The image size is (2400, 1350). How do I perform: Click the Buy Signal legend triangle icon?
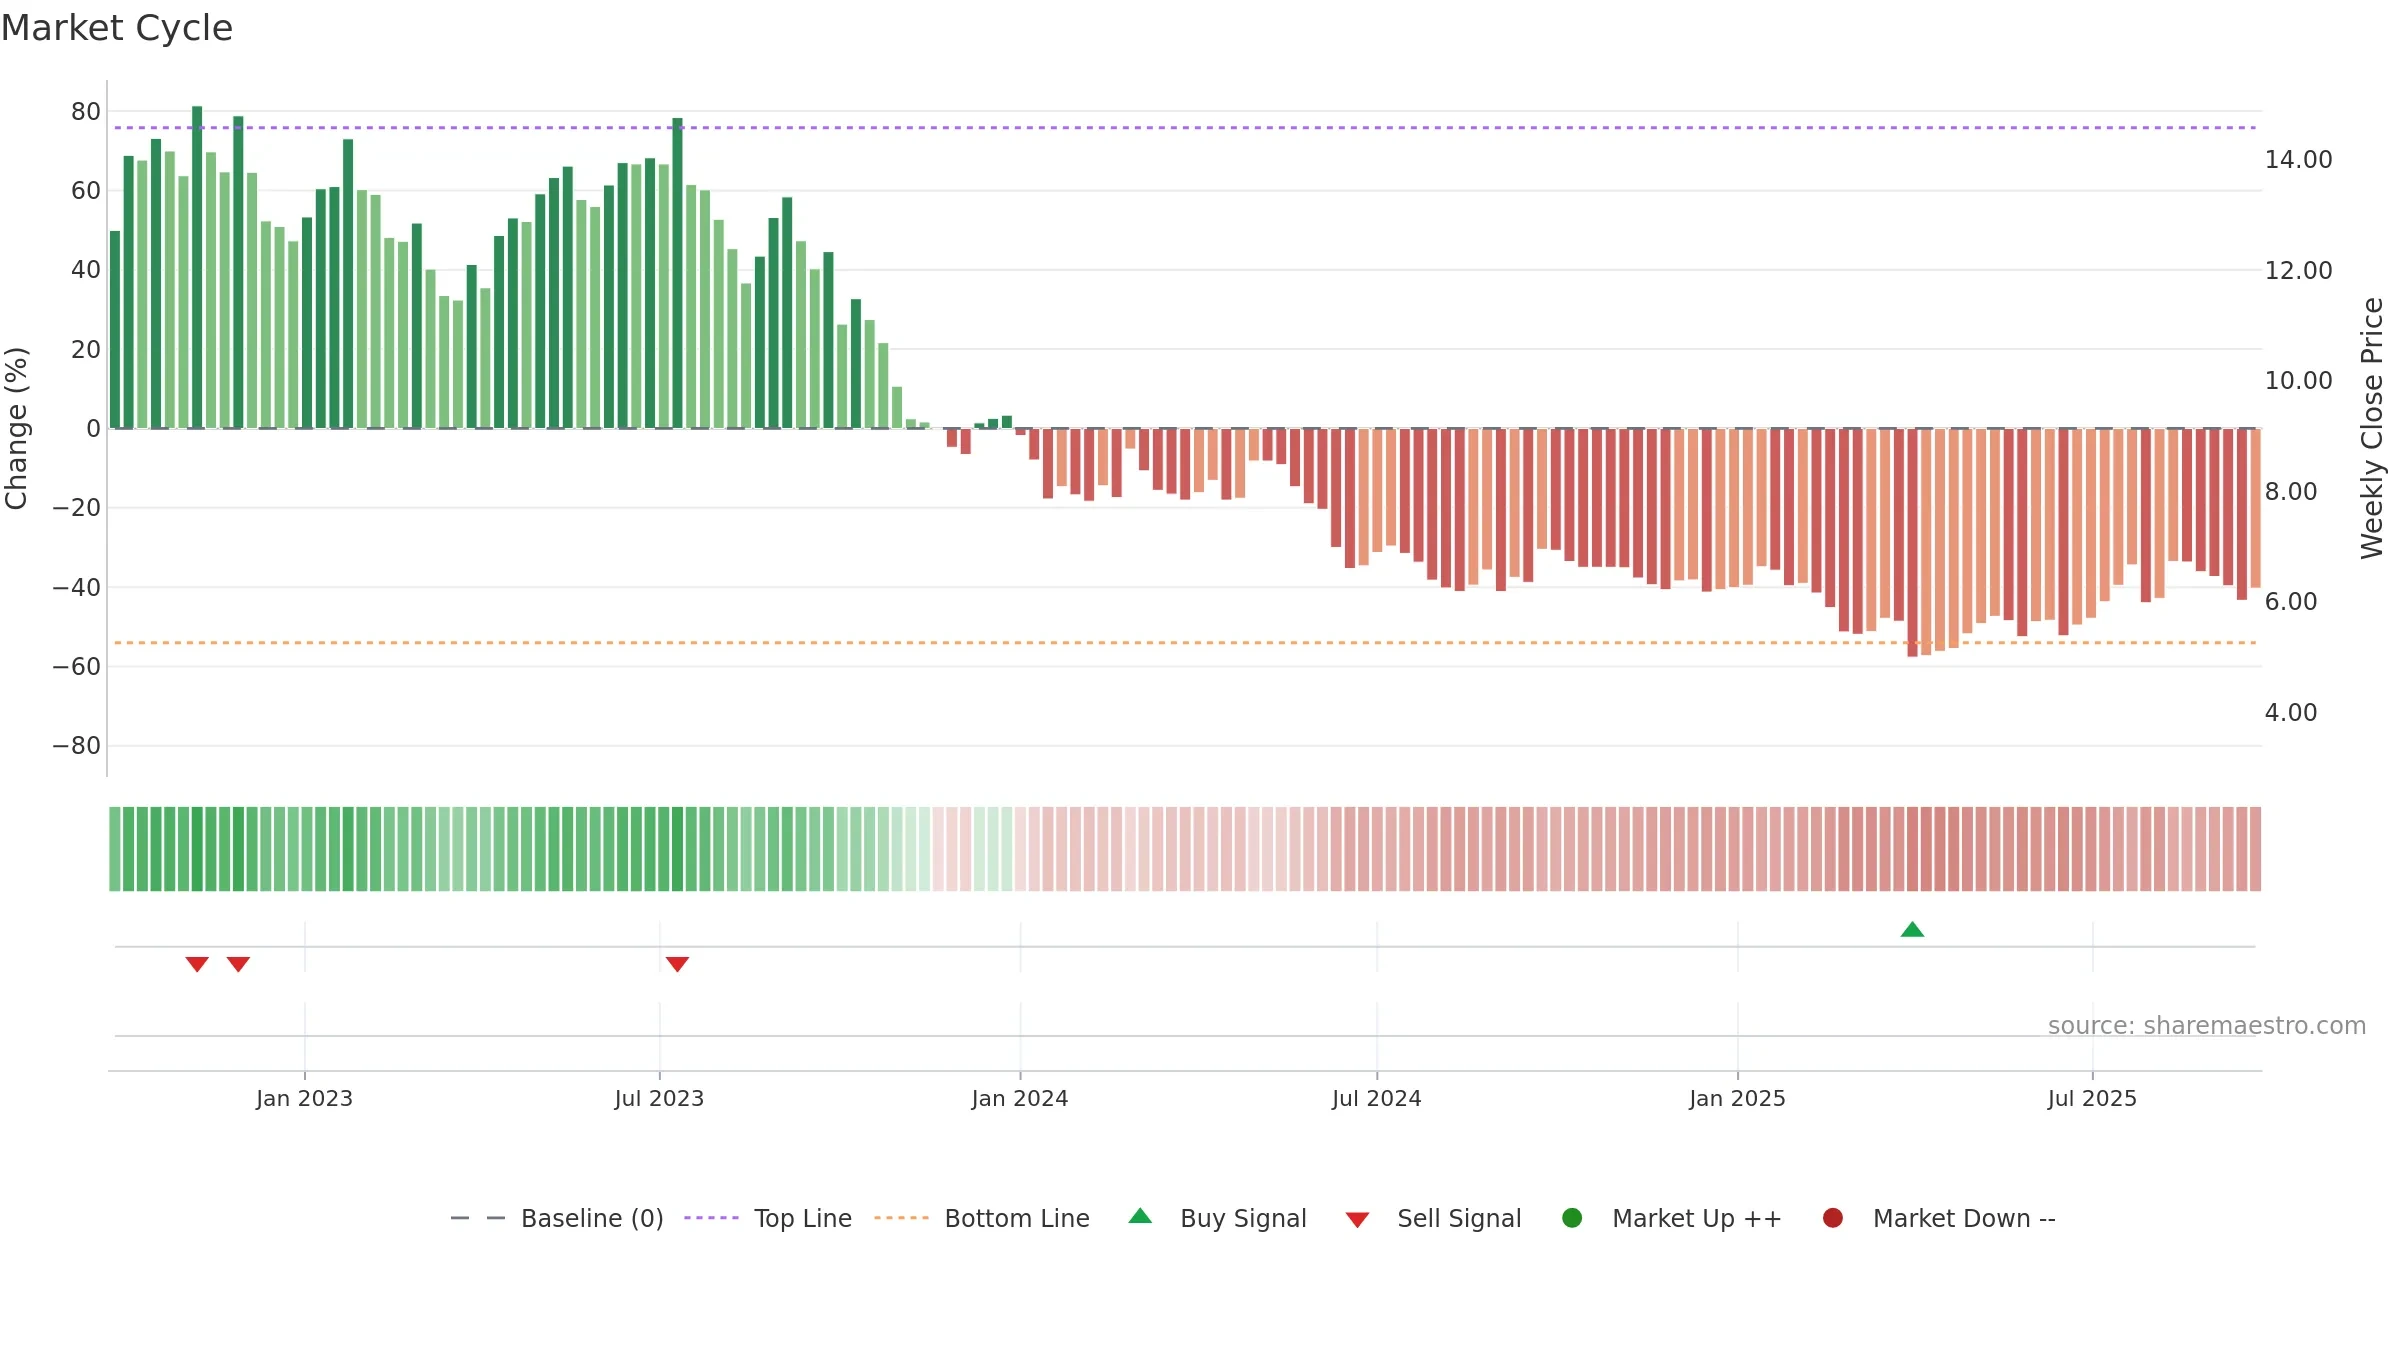coord(1140,1216)
